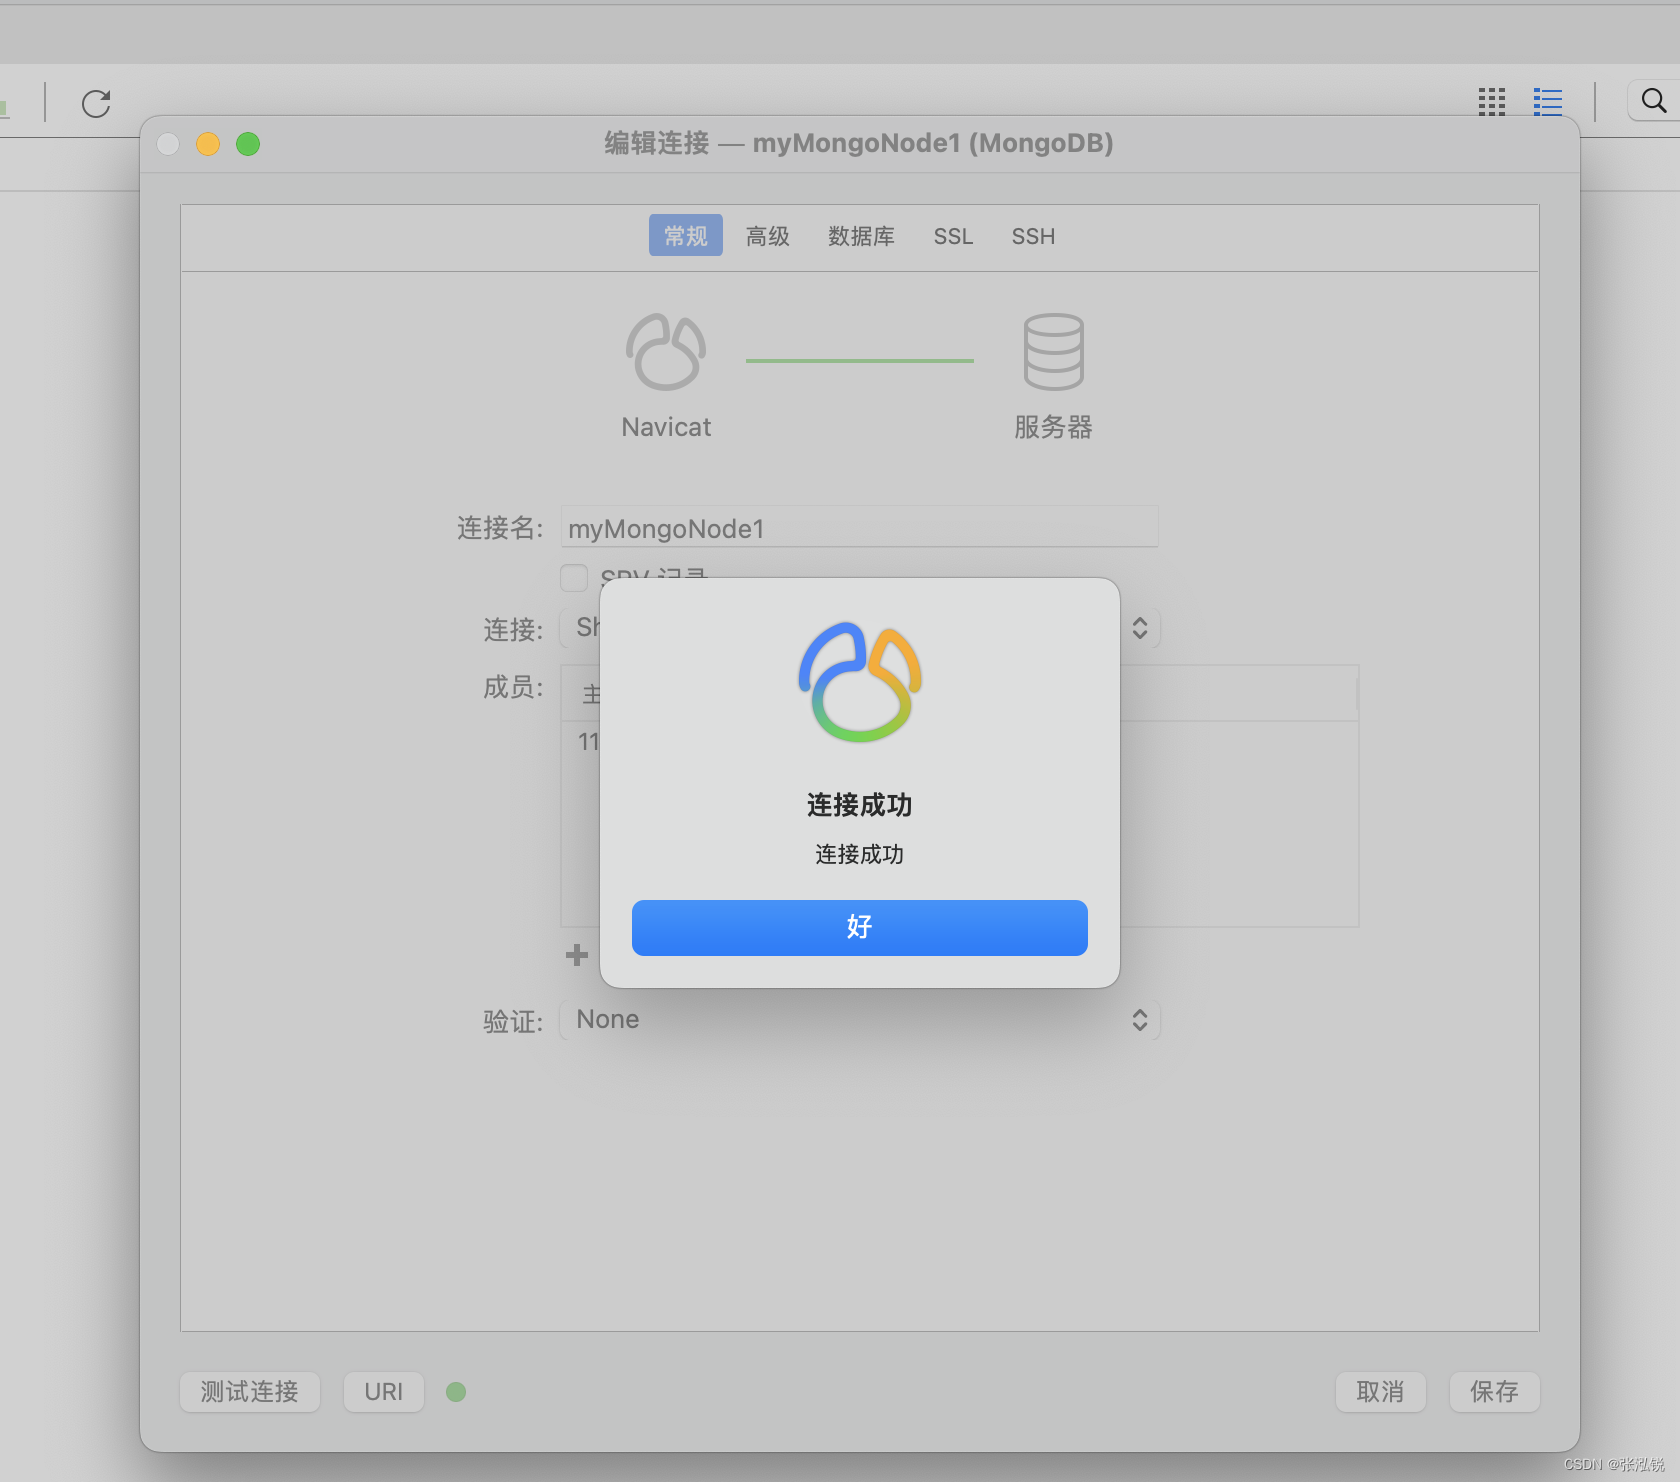Switch to grid view icon

click(1491, 101)
